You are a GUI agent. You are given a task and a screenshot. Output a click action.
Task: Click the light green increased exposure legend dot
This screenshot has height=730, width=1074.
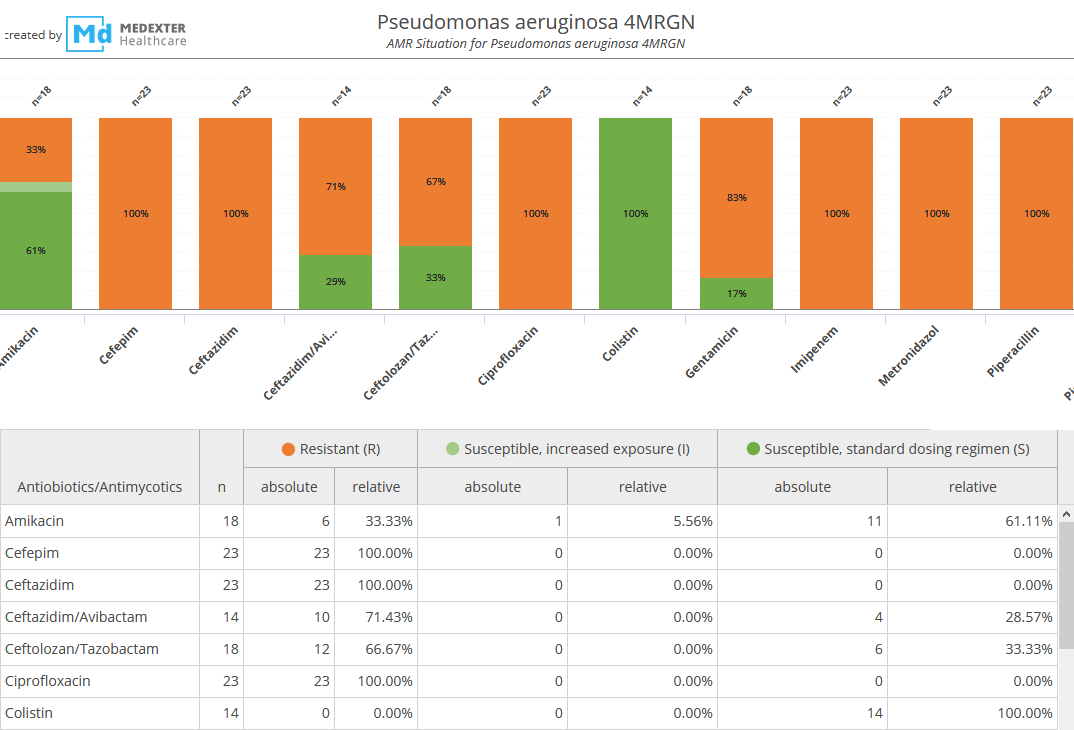coord(454,449)
